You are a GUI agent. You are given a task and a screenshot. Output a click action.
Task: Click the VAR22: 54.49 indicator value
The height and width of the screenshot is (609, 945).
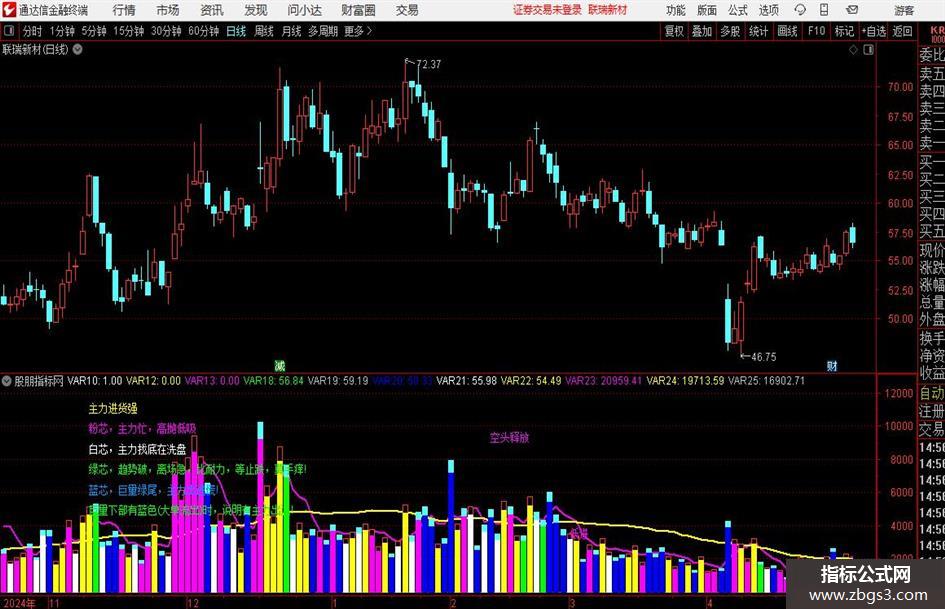click(x=531, y=380)
